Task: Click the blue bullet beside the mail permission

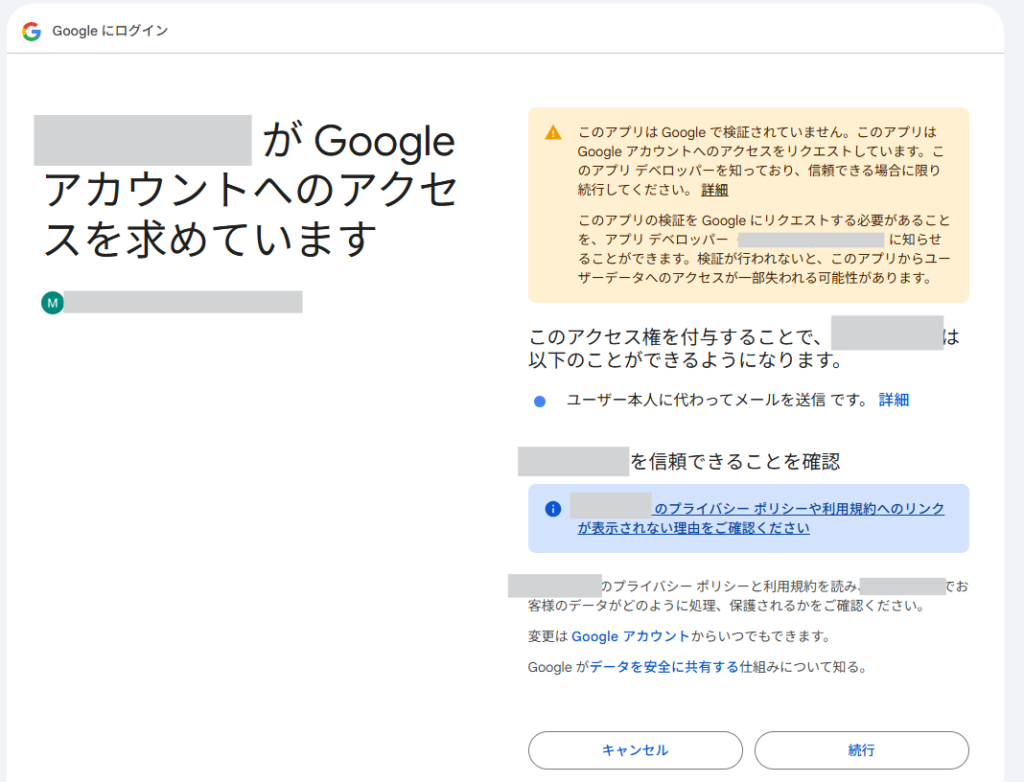Action: 540,401
